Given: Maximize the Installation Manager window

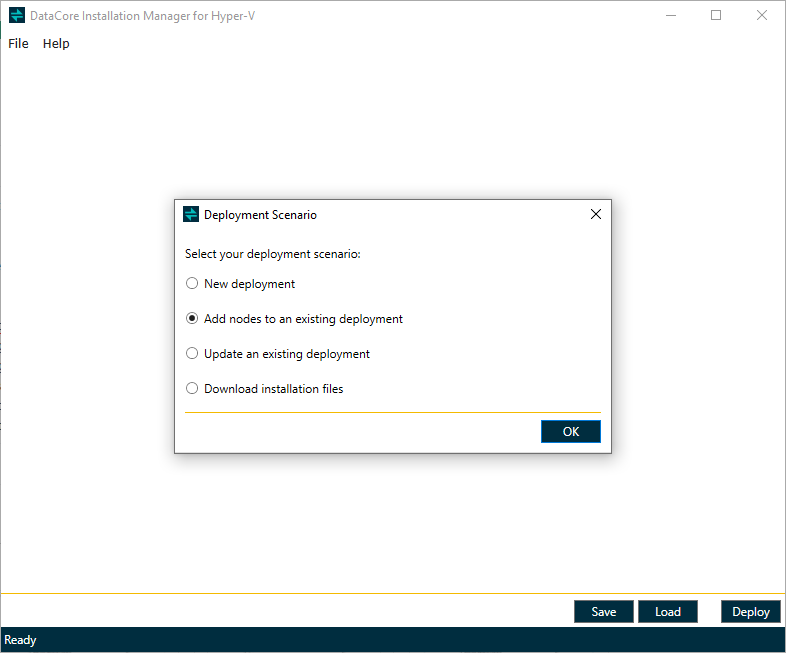Looking at the screenshot, I should [x=716, y=15].
